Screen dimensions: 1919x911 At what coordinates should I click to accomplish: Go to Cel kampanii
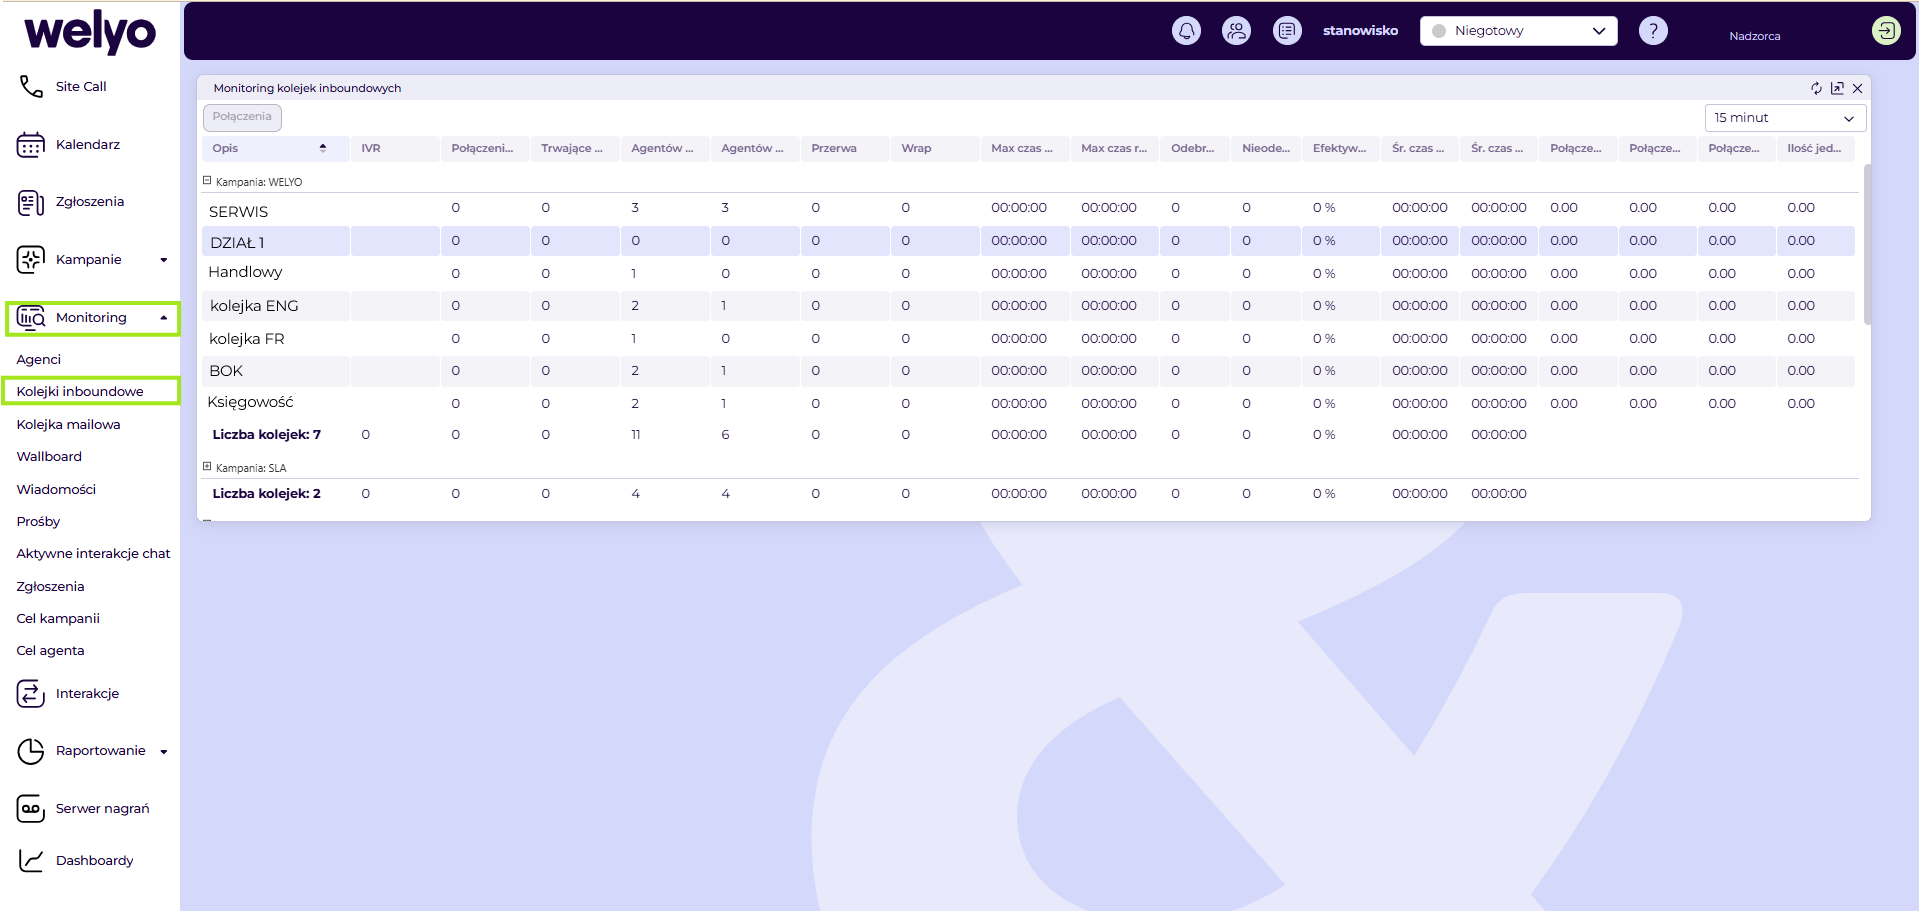58,619
